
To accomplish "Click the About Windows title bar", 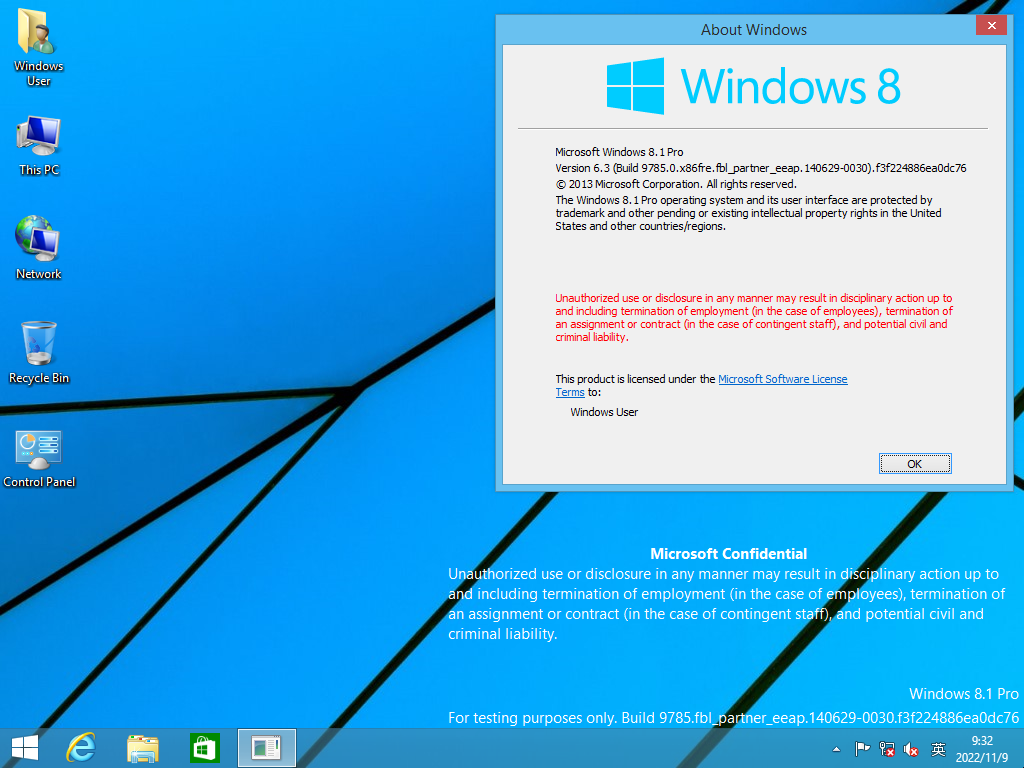I will [754, 29].
